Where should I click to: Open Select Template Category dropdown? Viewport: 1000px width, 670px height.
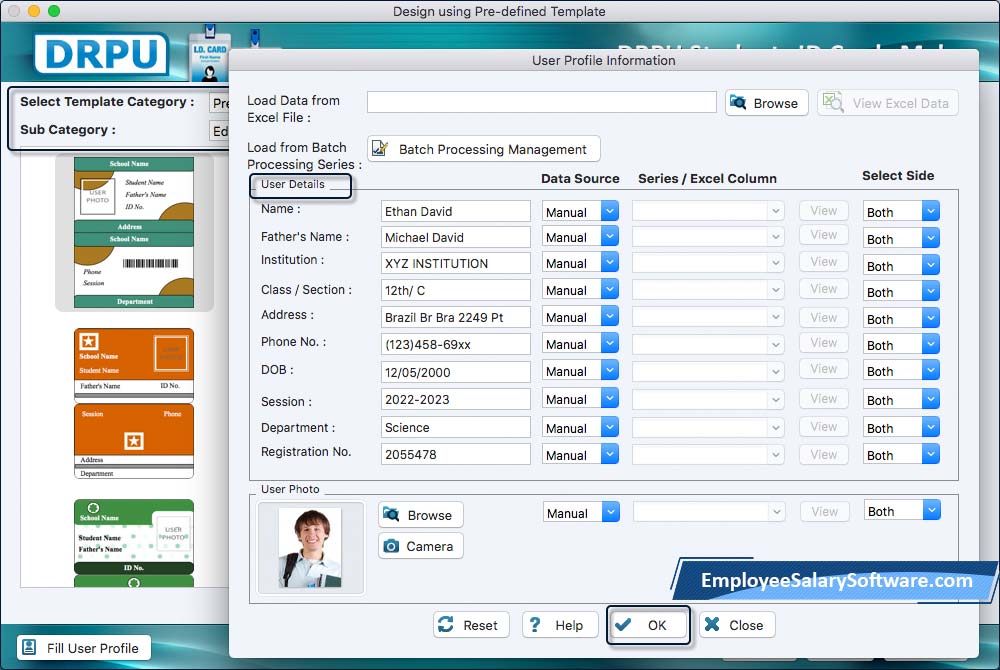pos(220,103)
